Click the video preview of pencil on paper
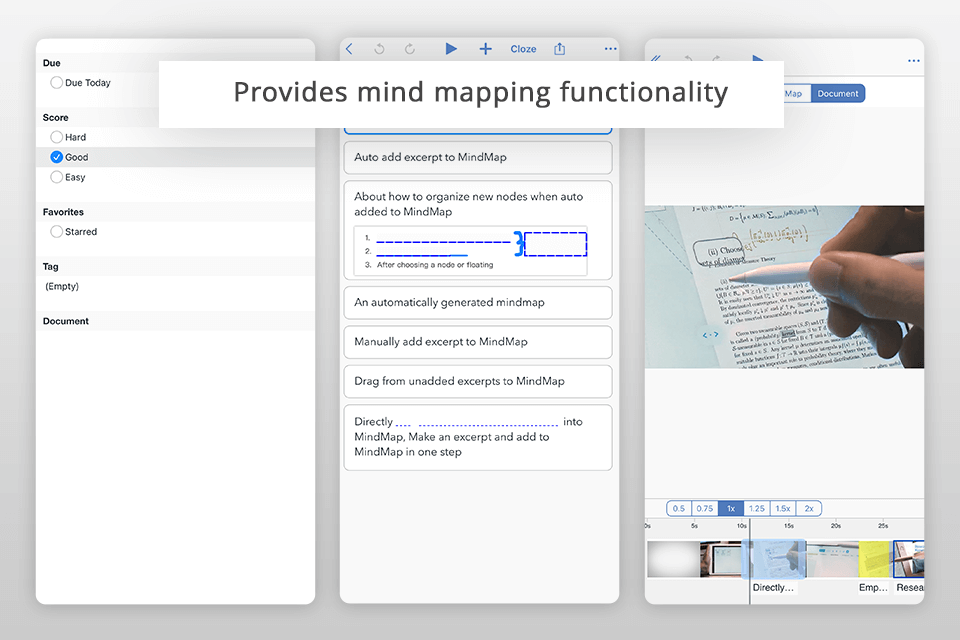960x640 pixels. (784, 287)
